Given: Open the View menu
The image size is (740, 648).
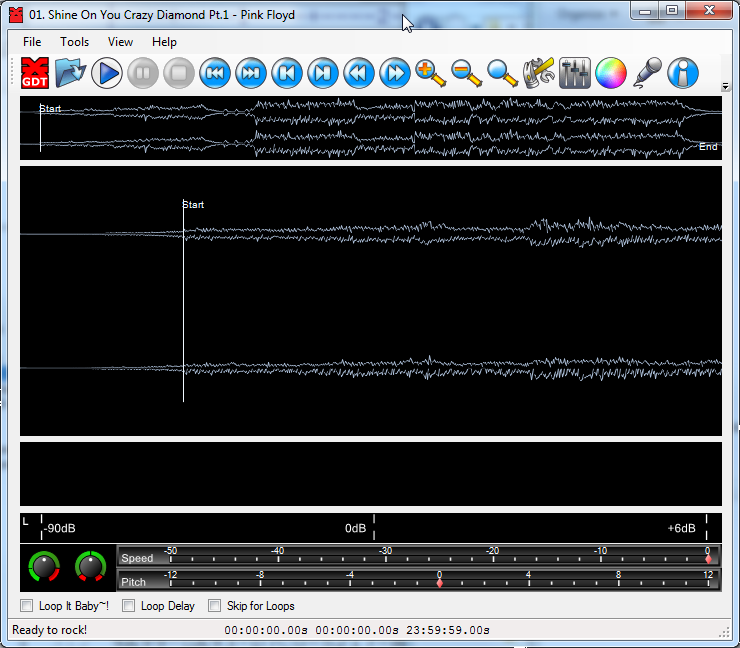Looking at the screenshot, I should [x=120, y=42].
